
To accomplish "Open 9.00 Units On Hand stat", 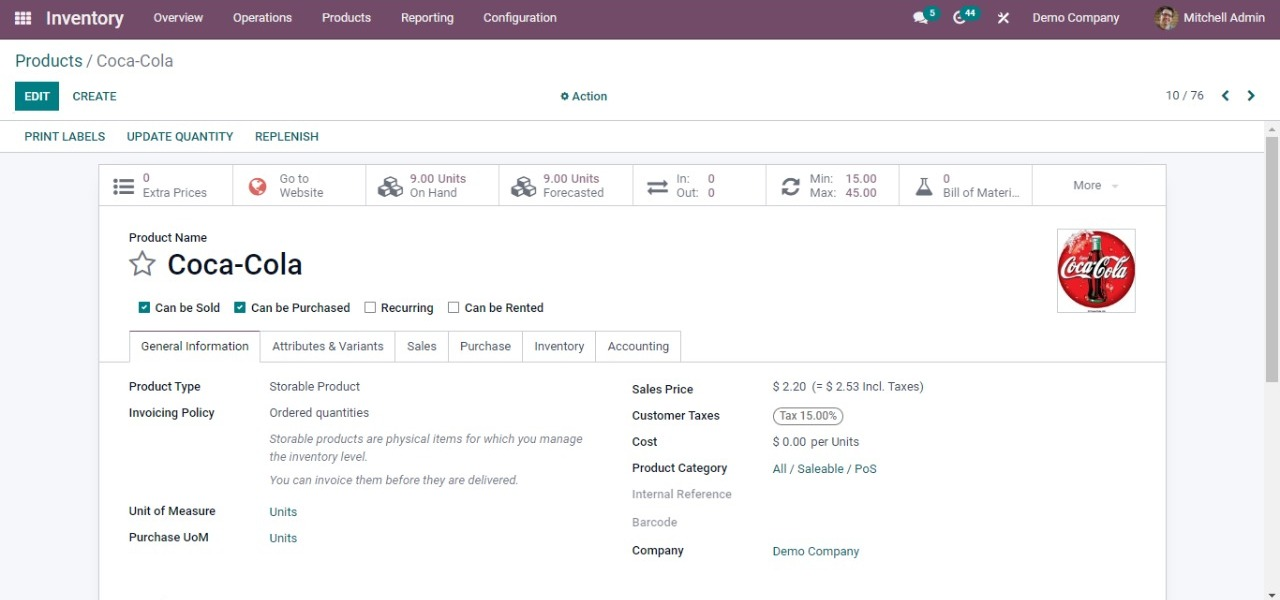I will click(x=432, y=185).
